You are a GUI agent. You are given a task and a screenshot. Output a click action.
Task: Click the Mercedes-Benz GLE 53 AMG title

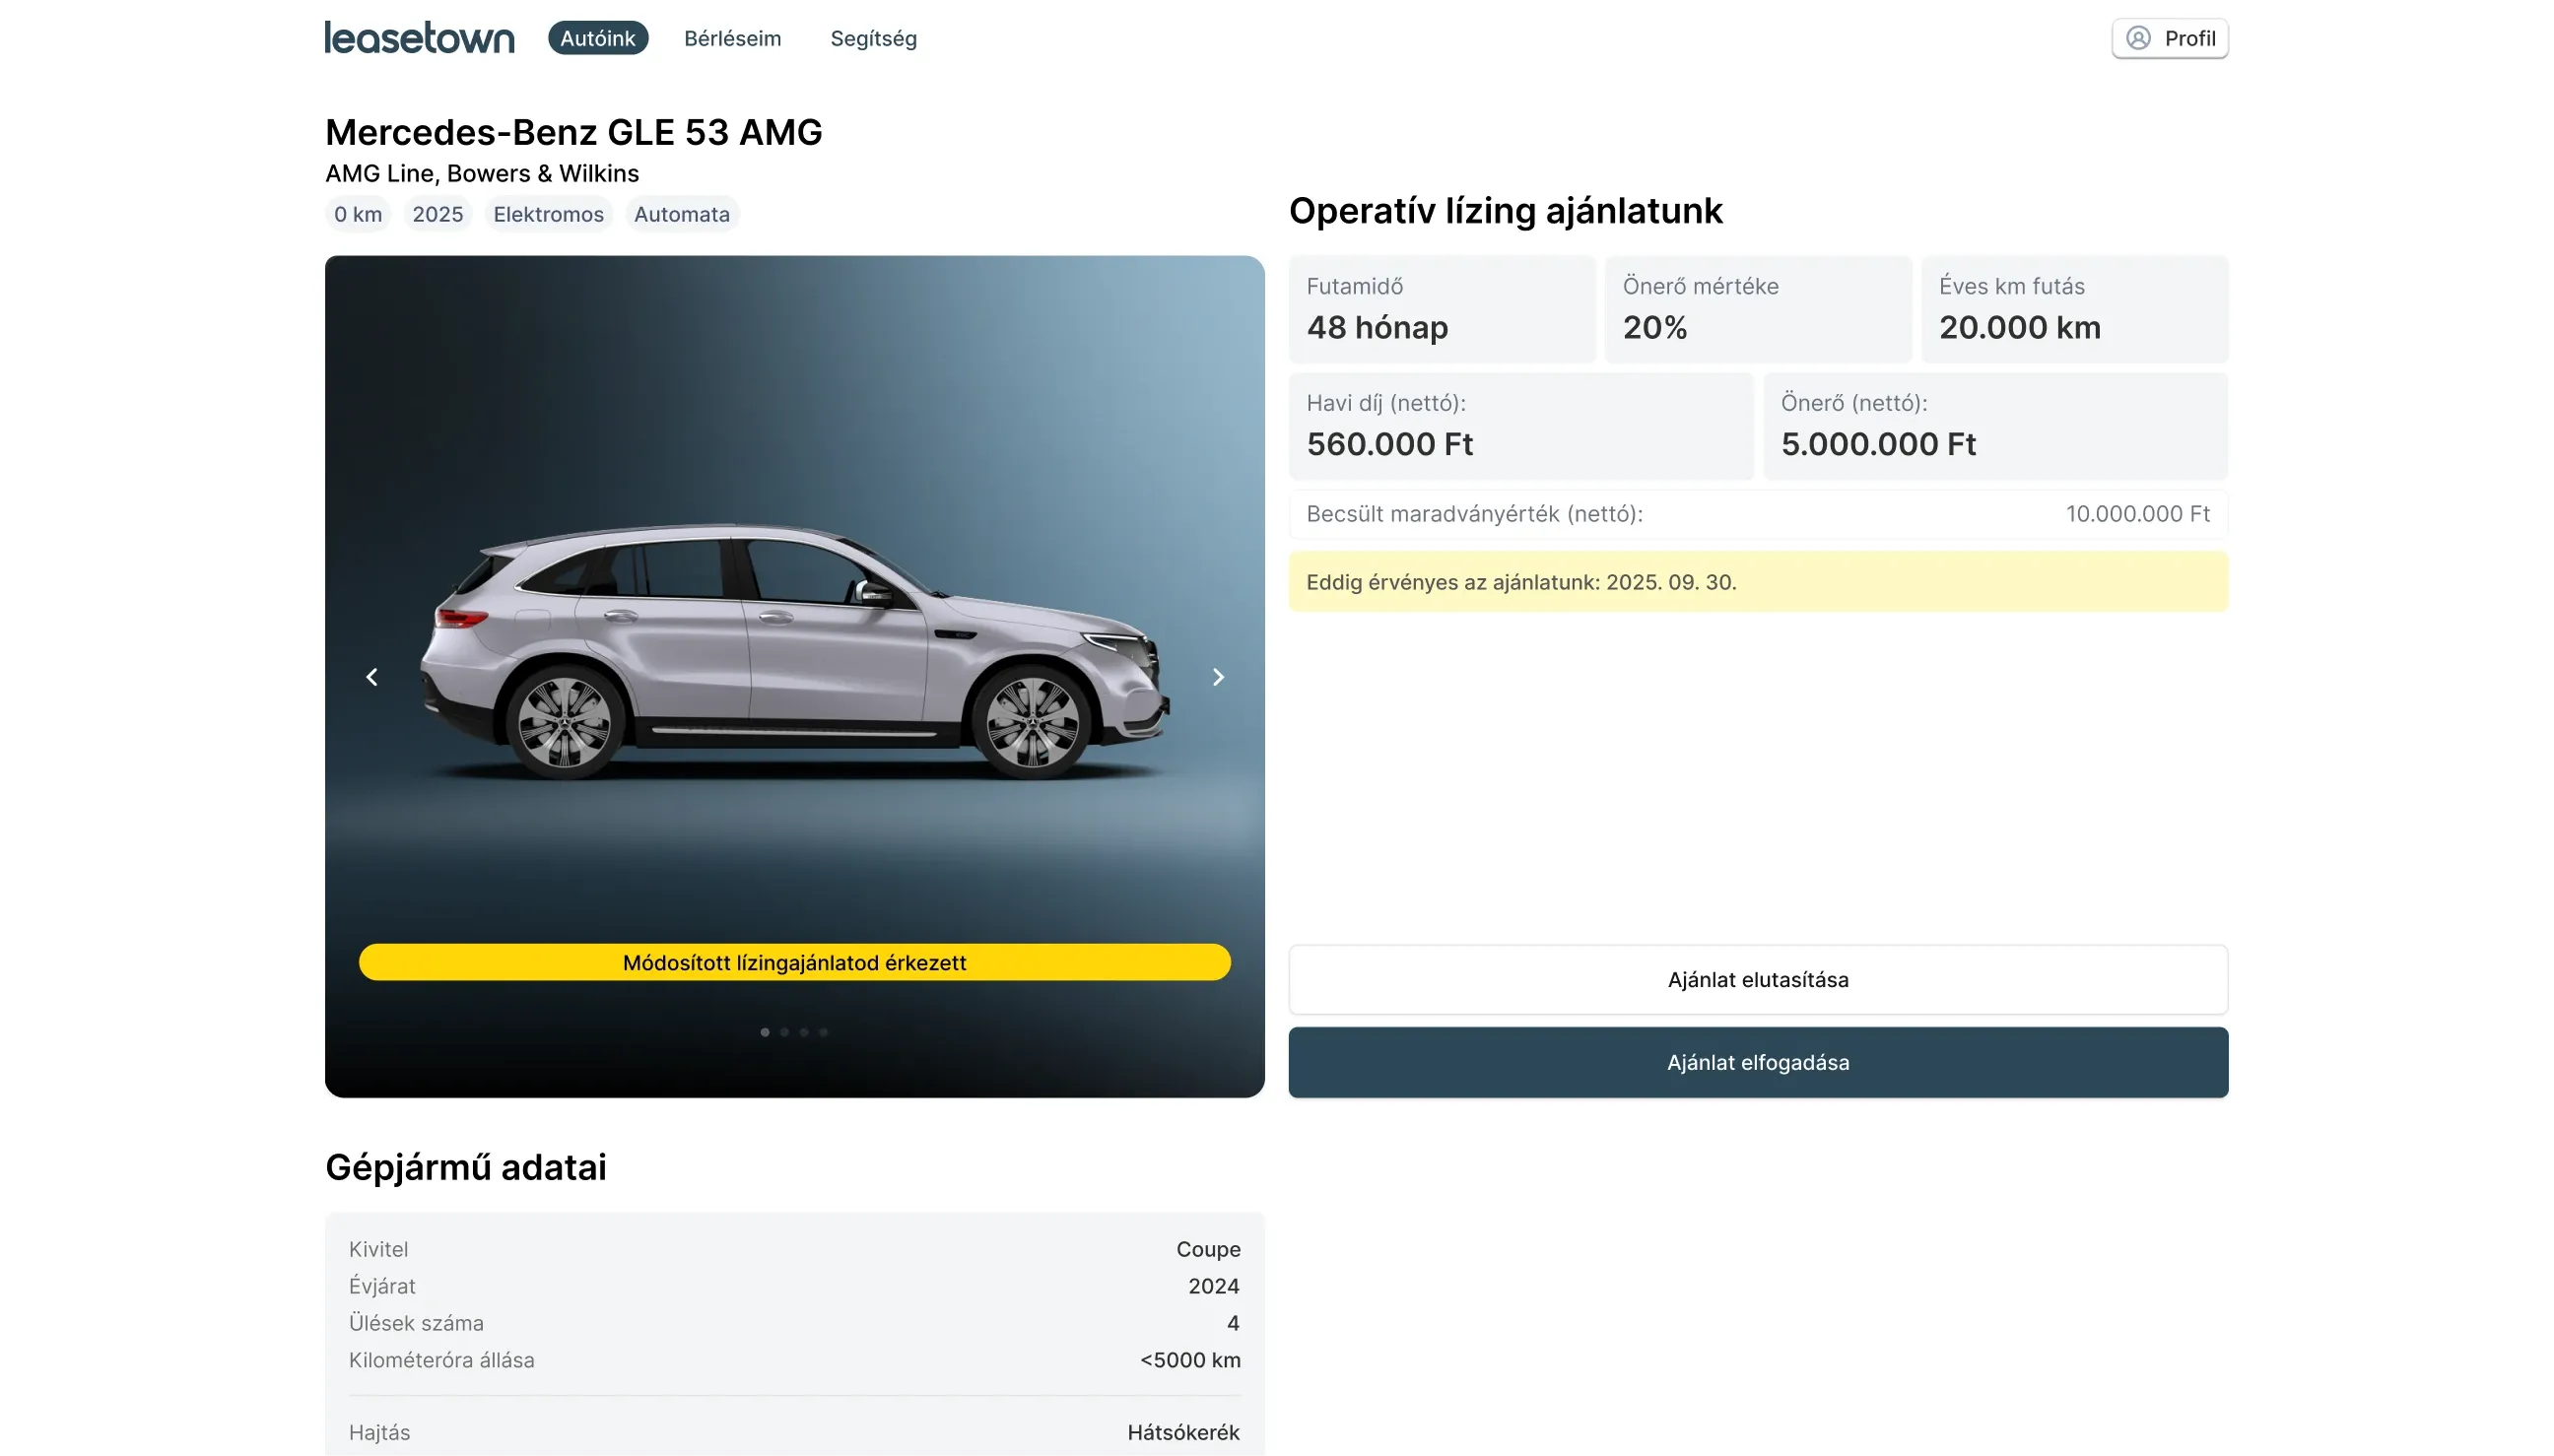tap(573, 132)
